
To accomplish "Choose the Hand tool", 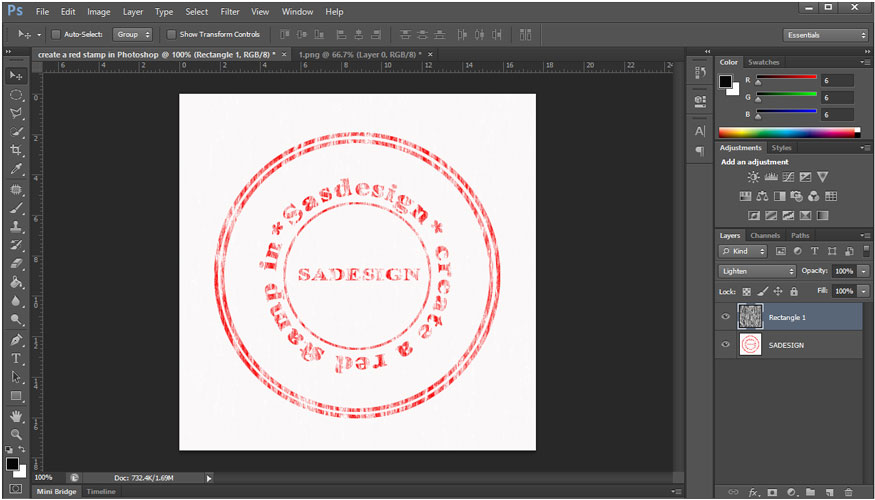I will [16, 415].
